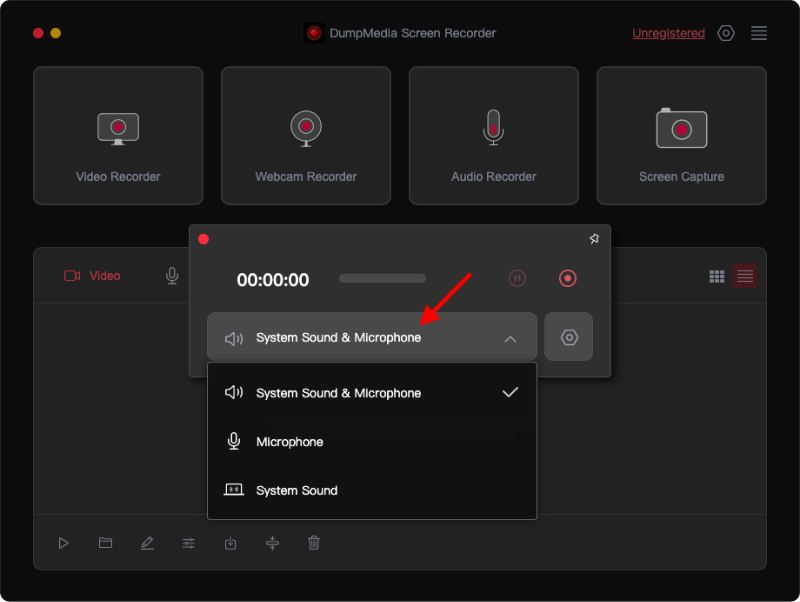Click speaker icon in the open list
800x602 pixels.
point(234,392)
